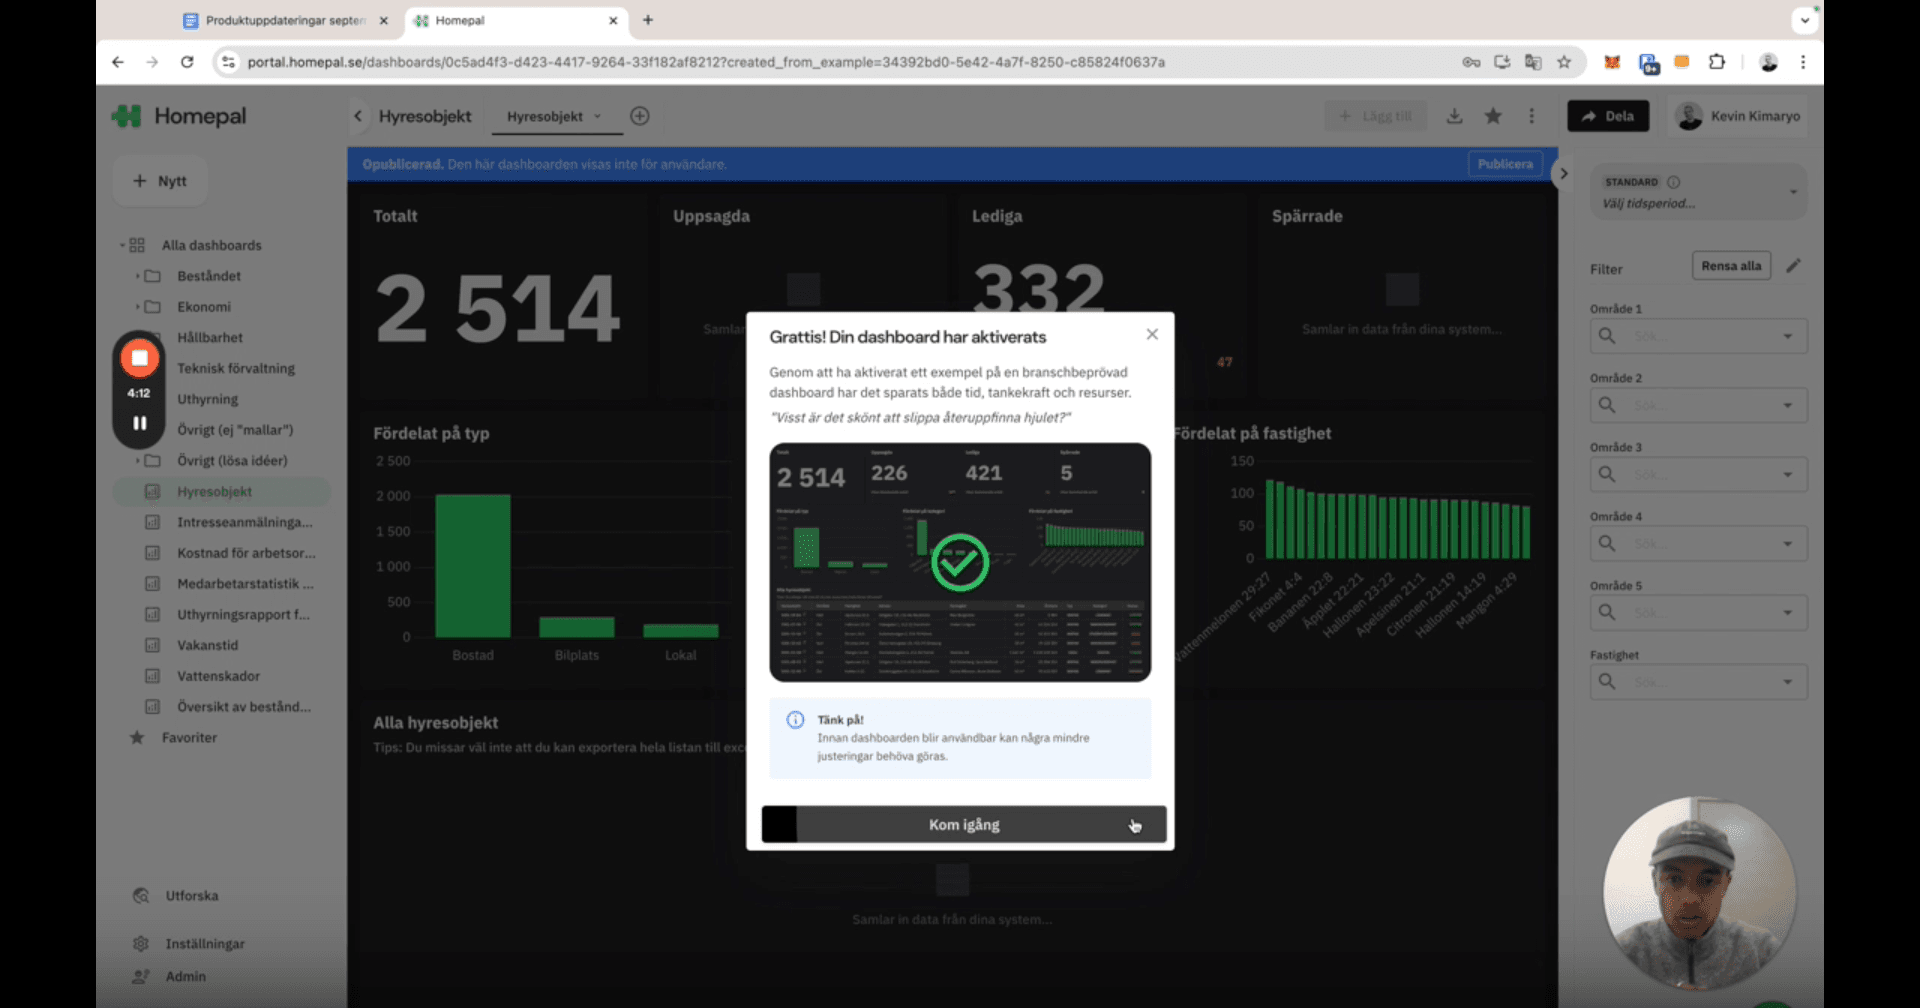Click the edit pencil icon beside Filter
Viewport: 1920px width, 1008px height.
coord(1794,266)
